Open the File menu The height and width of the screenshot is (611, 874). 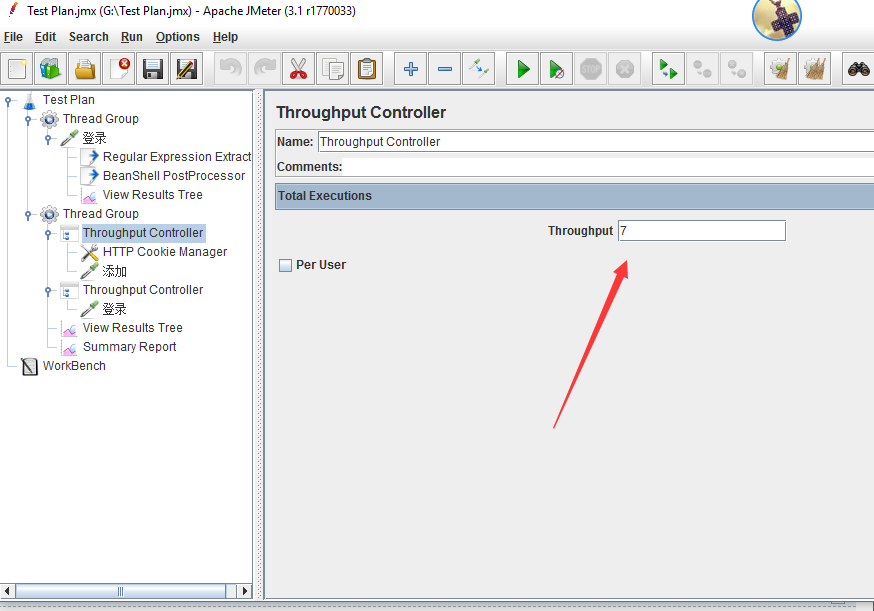[13, 37]
